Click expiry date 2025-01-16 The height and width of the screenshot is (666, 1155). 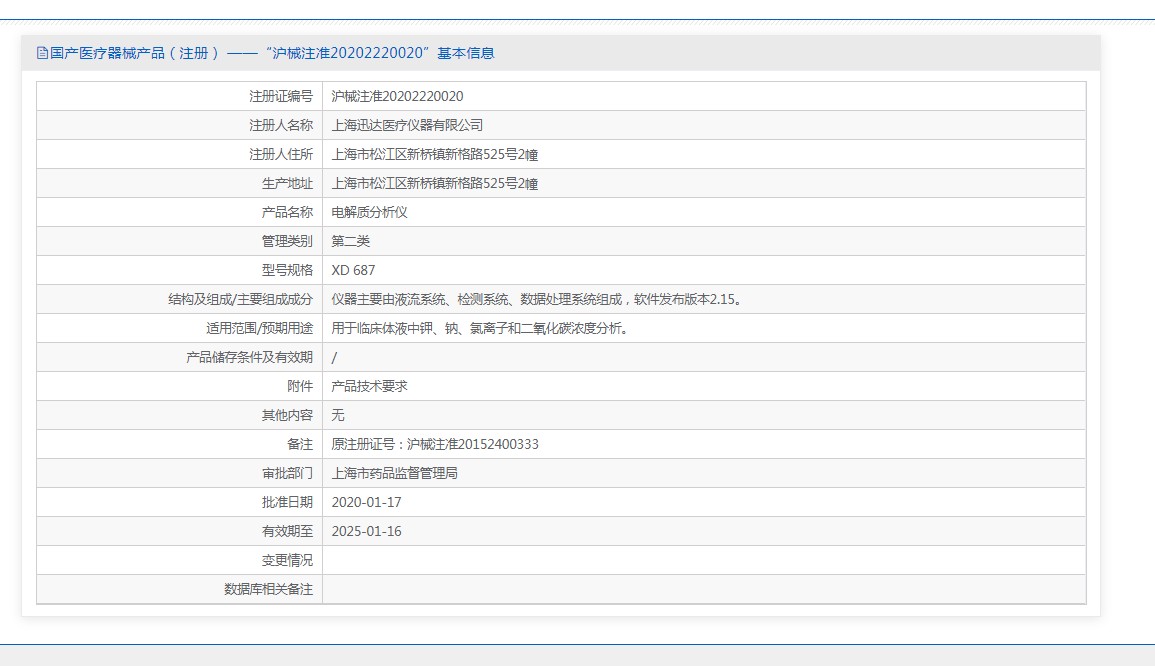(x=366, y=531)
